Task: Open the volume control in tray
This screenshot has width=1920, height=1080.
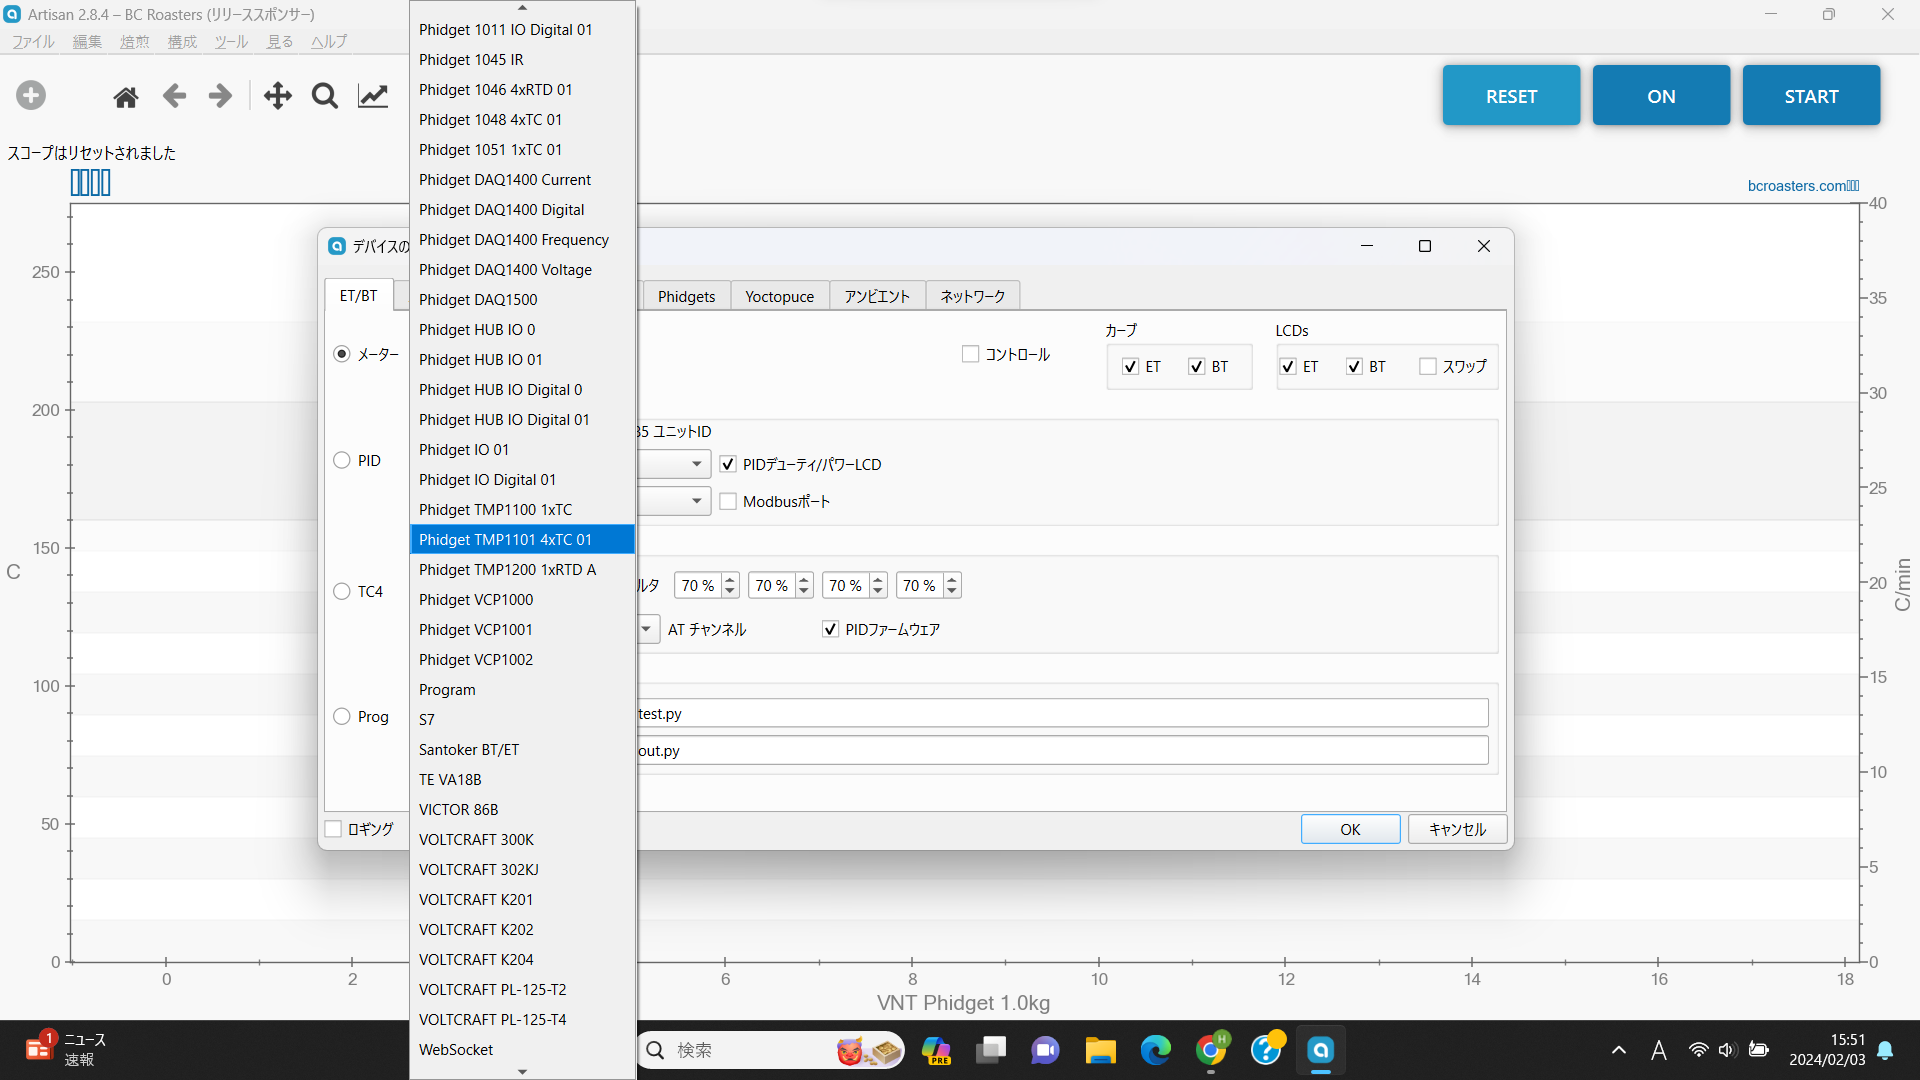Action: pos(1727,1050)
